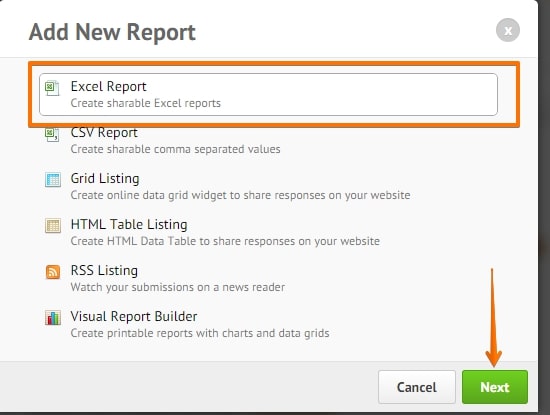Click the Excel Report spreadsheet icon
550x415 pixels.
pyautogui.click(x=52, y=88)
